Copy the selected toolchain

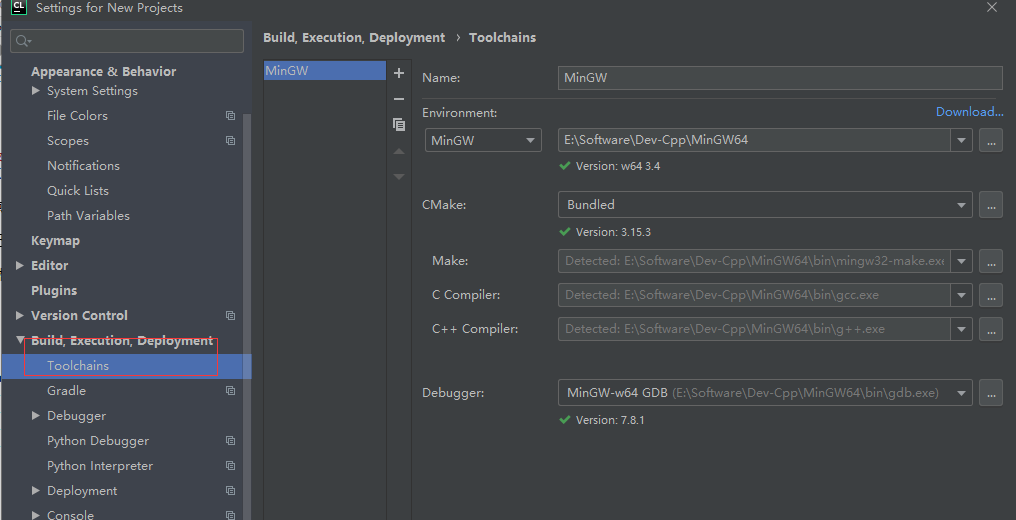click(398, 124)
